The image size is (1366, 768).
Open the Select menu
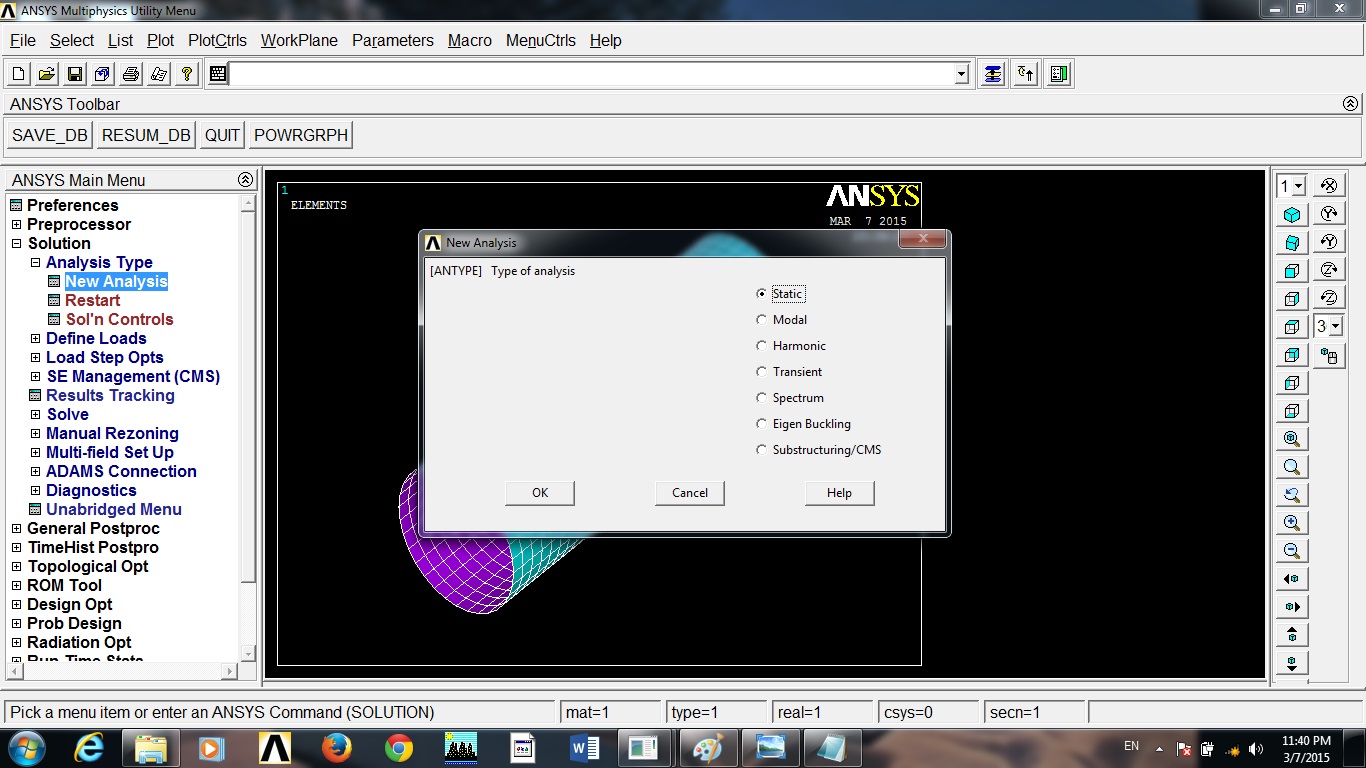(x=72, y=41)
